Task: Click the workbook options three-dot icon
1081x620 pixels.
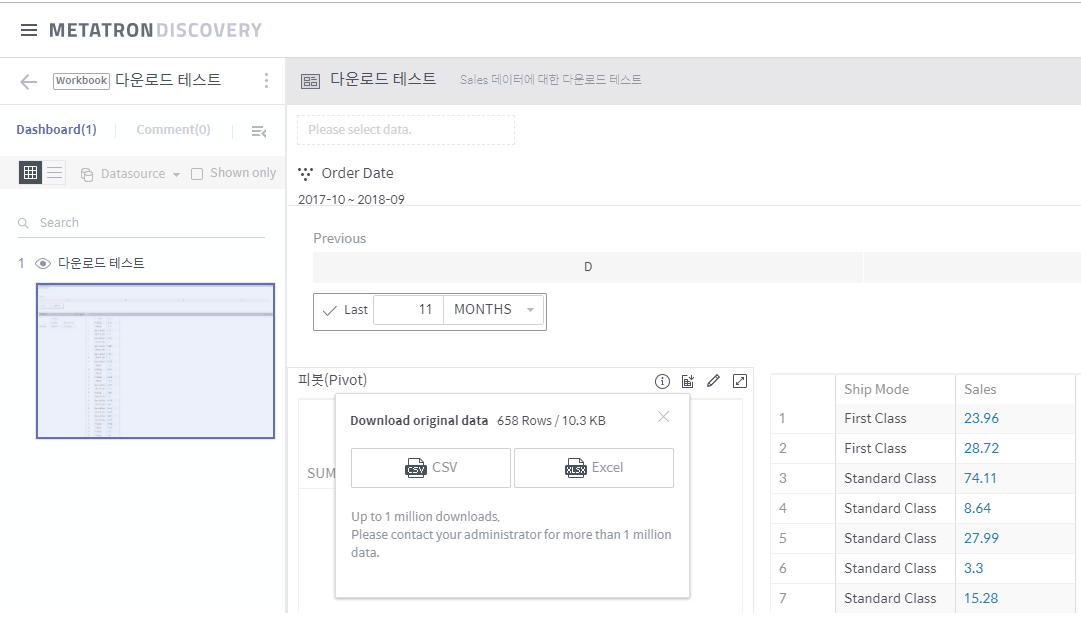Action: click(x=266, y=80)
